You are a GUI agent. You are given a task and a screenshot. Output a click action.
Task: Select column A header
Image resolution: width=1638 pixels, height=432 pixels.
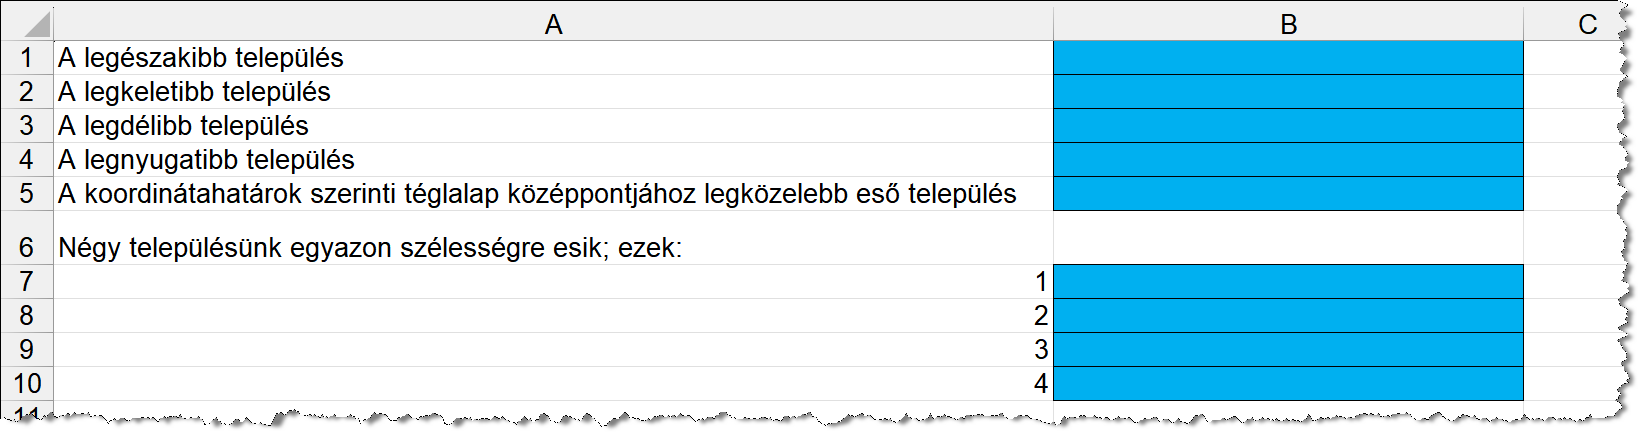click(553, 24)
